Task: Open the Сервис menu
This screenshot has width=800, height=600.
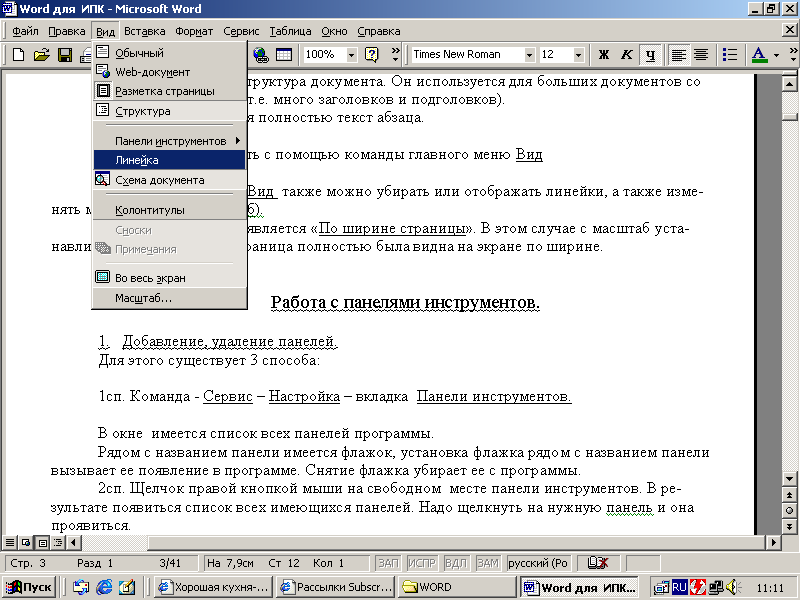Action: [241, 31]
